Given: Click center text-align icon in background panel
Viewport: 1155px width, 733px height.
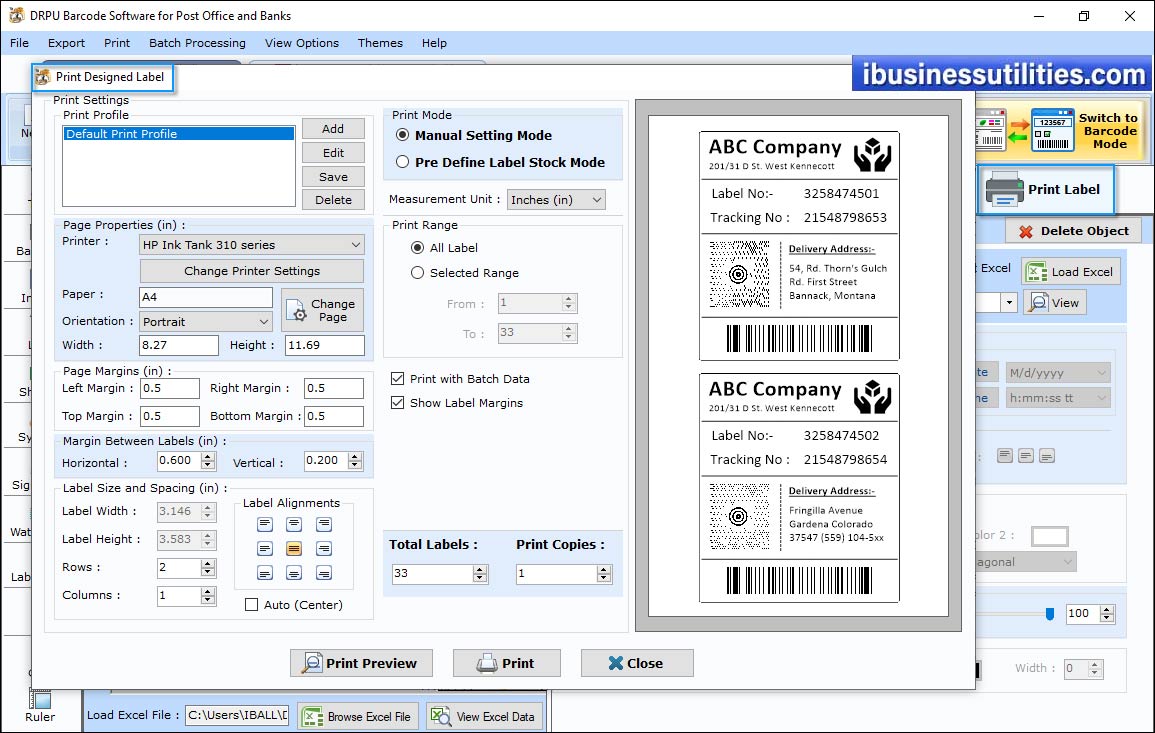Looking at the screenshot, I should coord(1026,456).
